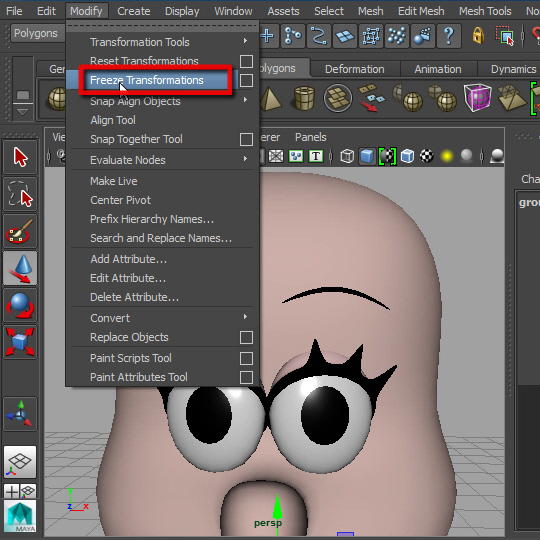
Task: Click the persp camera label
Action: (268, 523)
